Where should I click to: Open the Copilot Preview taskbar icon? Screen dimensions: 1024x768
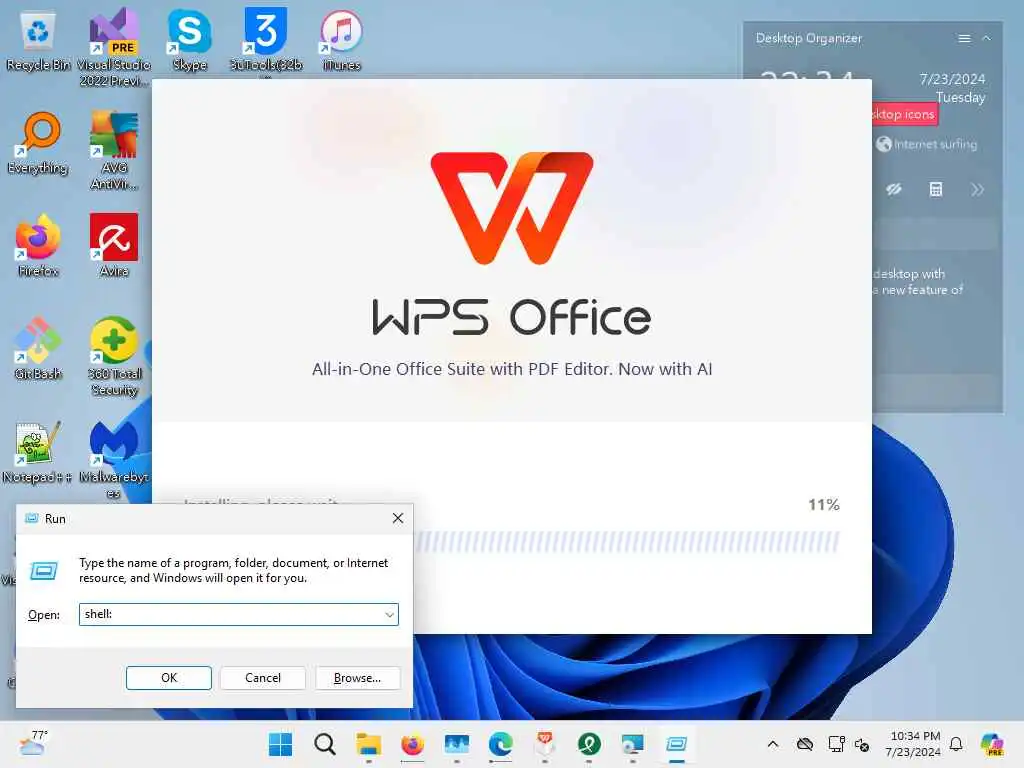coord(992,744)
